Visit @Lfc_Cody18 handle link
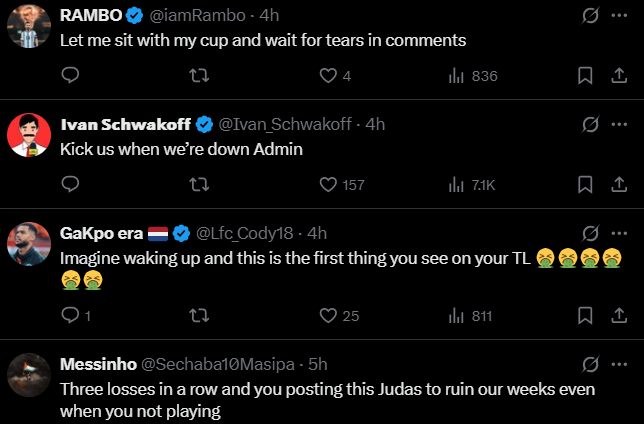 point(246,233)
